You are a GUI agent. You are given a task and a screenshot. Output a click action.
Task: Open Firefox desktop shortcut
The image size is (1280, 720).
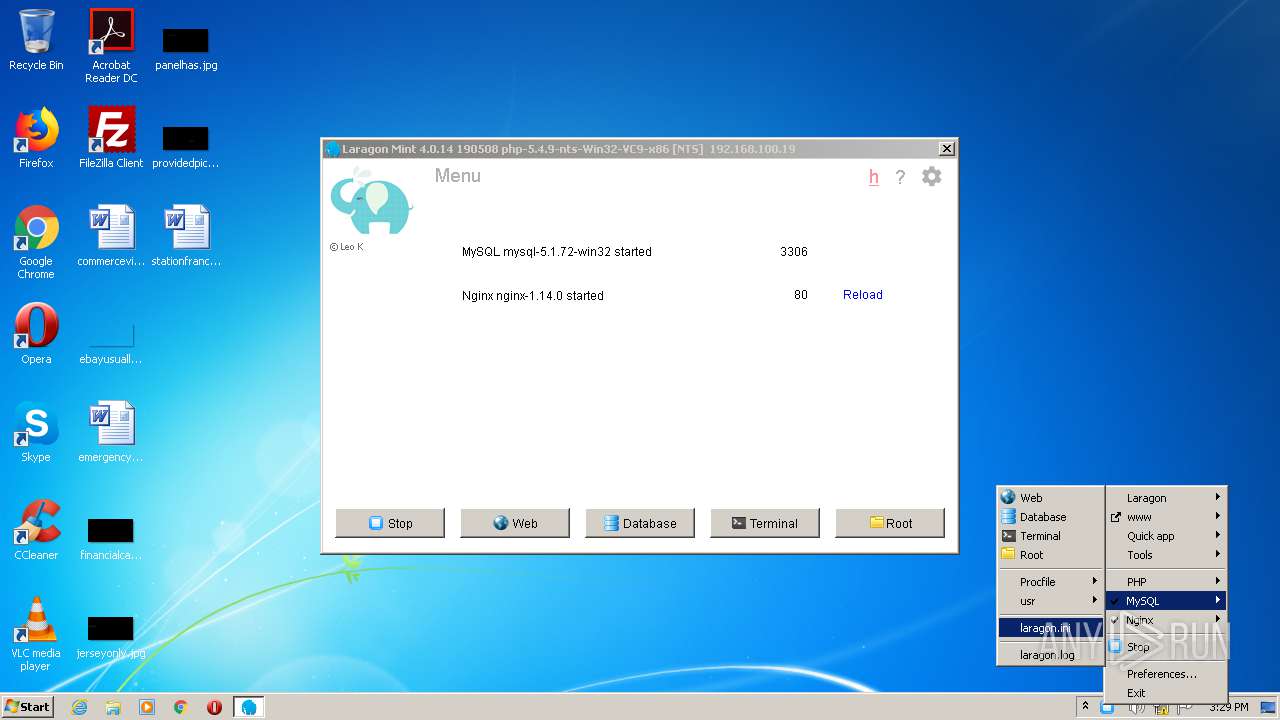click(x=36, y=139)
